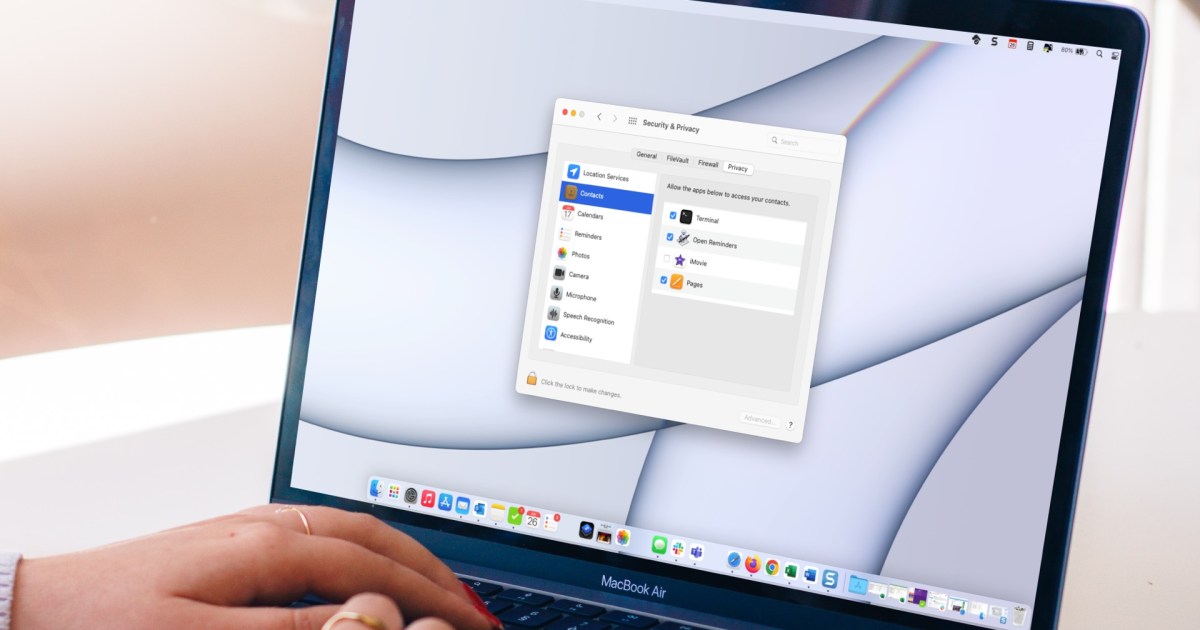Open Microsoft Teams from the Dock
The height and width of the screenshot is (630, 1200).
[x=696, y=553]
